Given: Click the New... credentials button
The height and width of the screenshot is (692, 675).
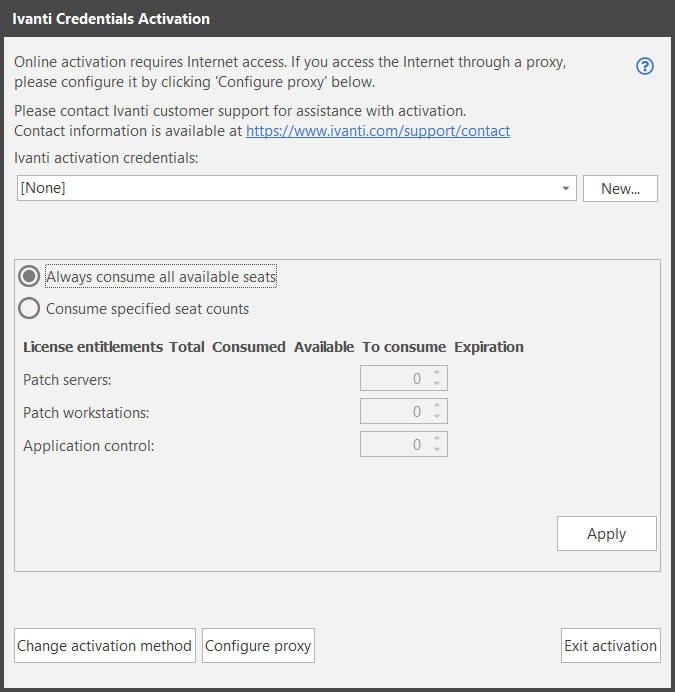Looking at the screenshot, I should (620, 189).
